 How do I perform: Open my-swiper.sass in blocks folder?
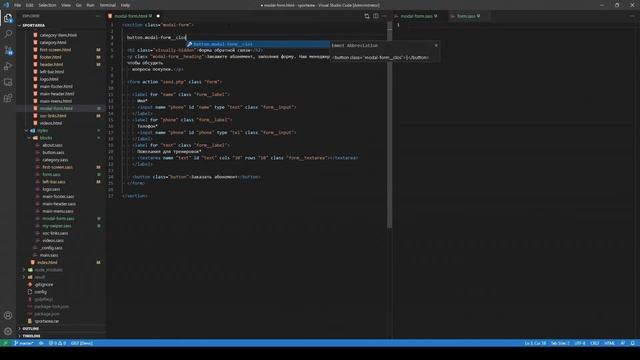click(x=57, y=226)
